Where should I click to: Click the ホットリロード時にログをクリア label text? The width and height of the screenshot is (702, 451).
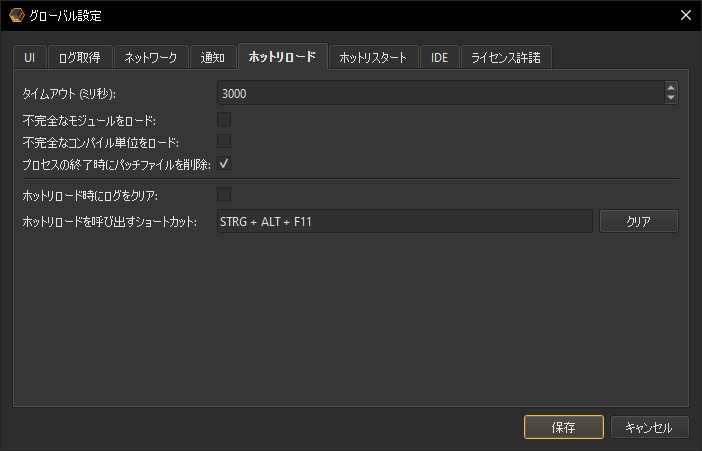coord(90,196)
